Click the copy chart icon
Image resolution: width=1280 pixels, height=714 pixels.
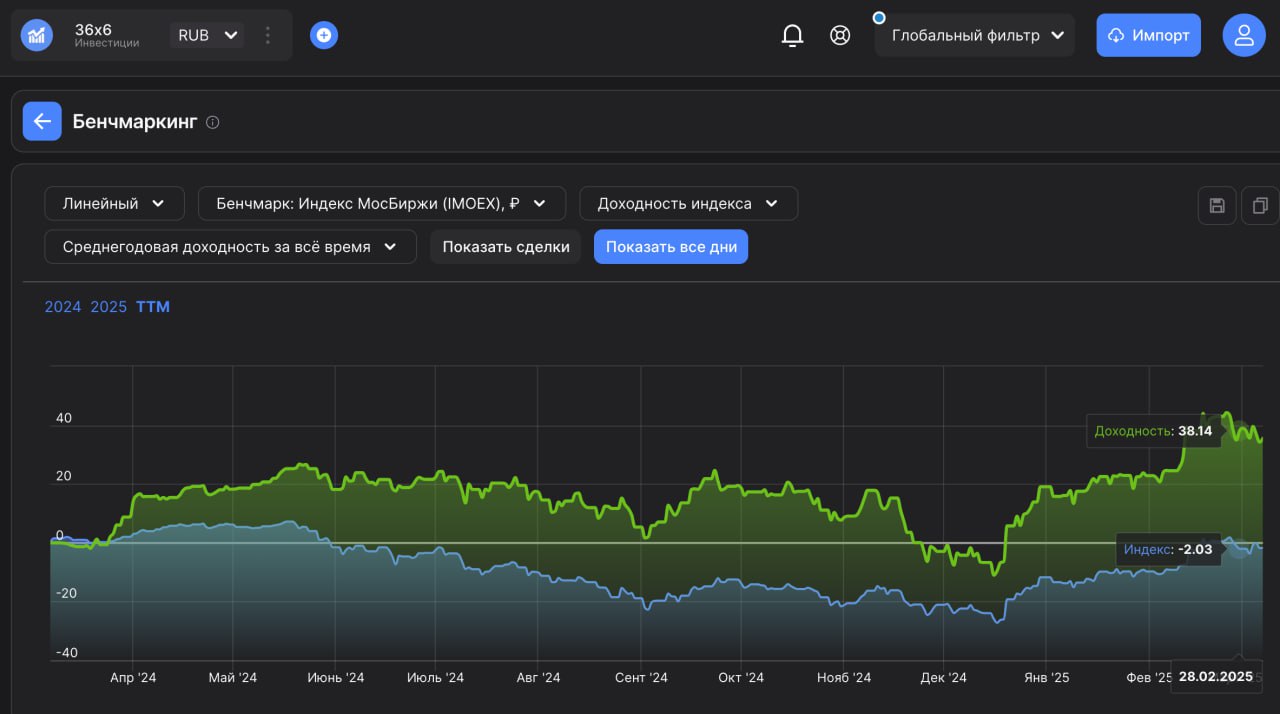tap(1259, 206)
